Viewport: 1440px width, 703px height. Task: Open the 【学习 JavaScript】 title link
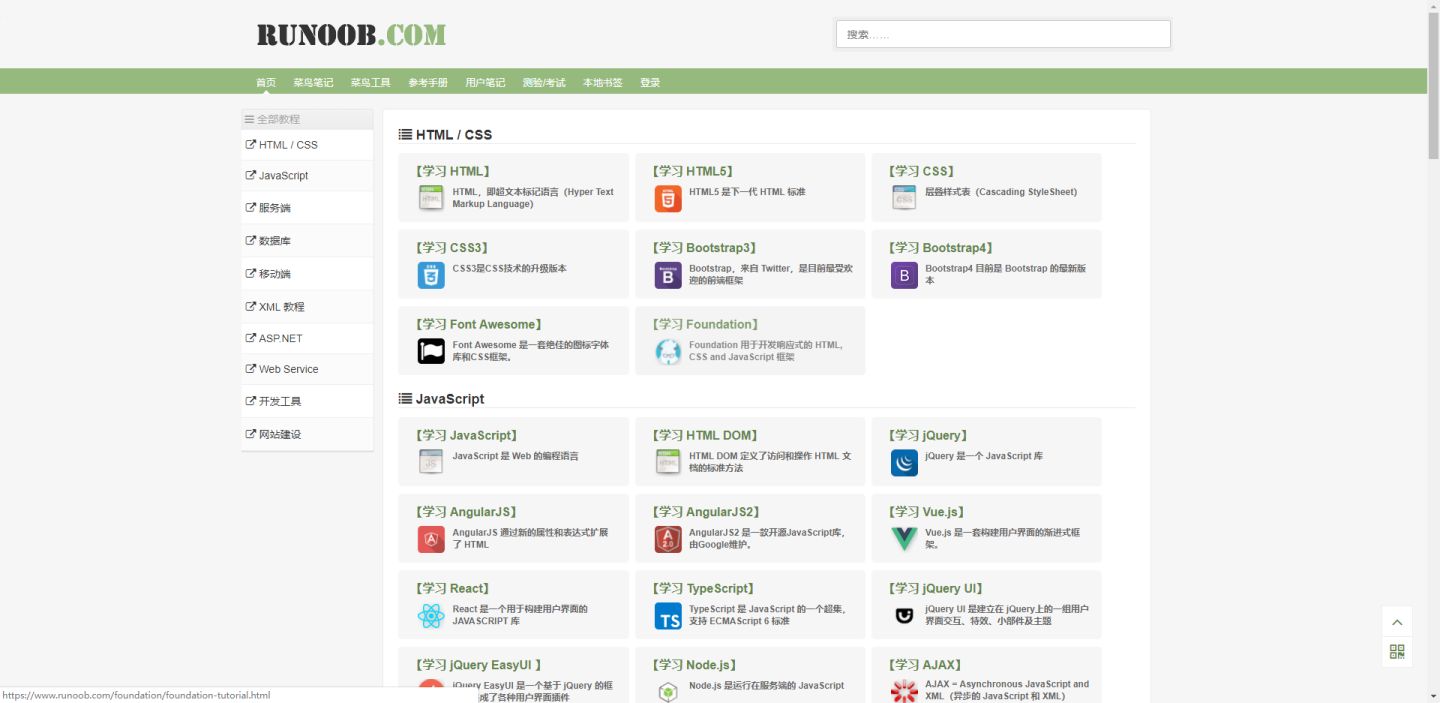click(466, 435)
